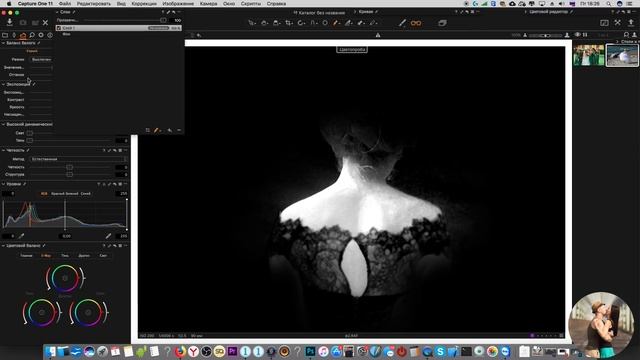Collapse the Экспозиция panel

[3, 84]
